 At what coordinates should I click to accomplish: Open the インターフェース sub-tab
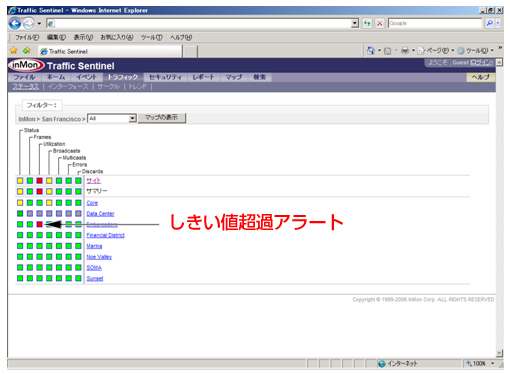pyautogui.click(x=68, y=87)
